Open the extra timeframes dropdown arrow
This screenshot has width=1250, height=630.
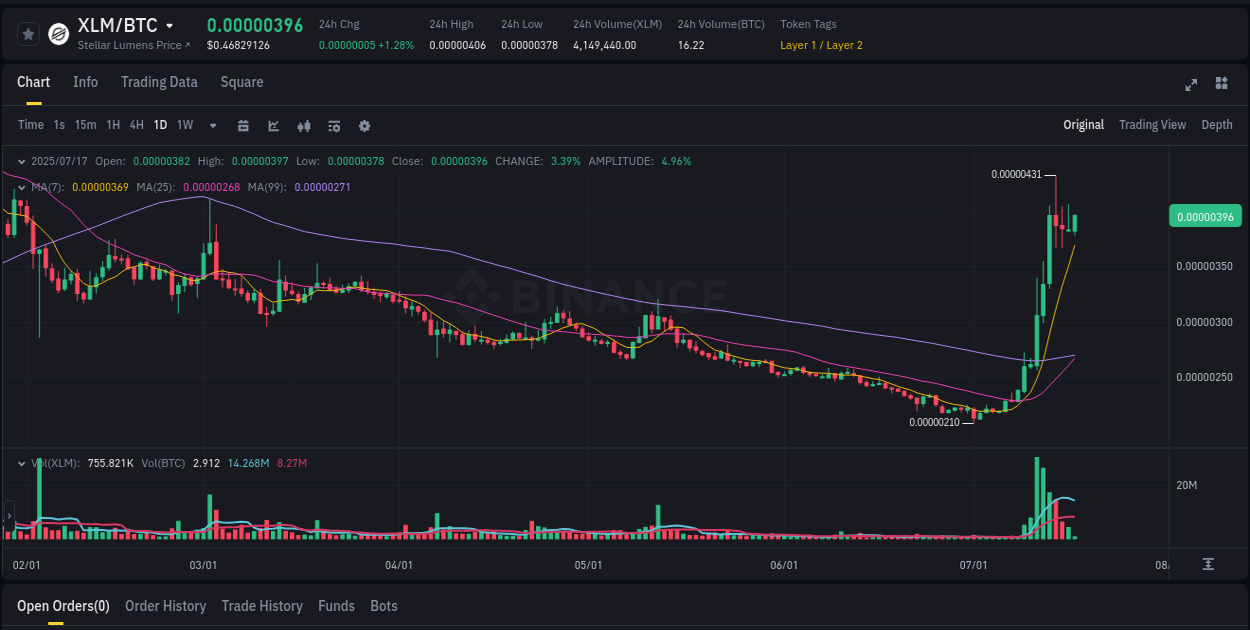tap(212, 126)
